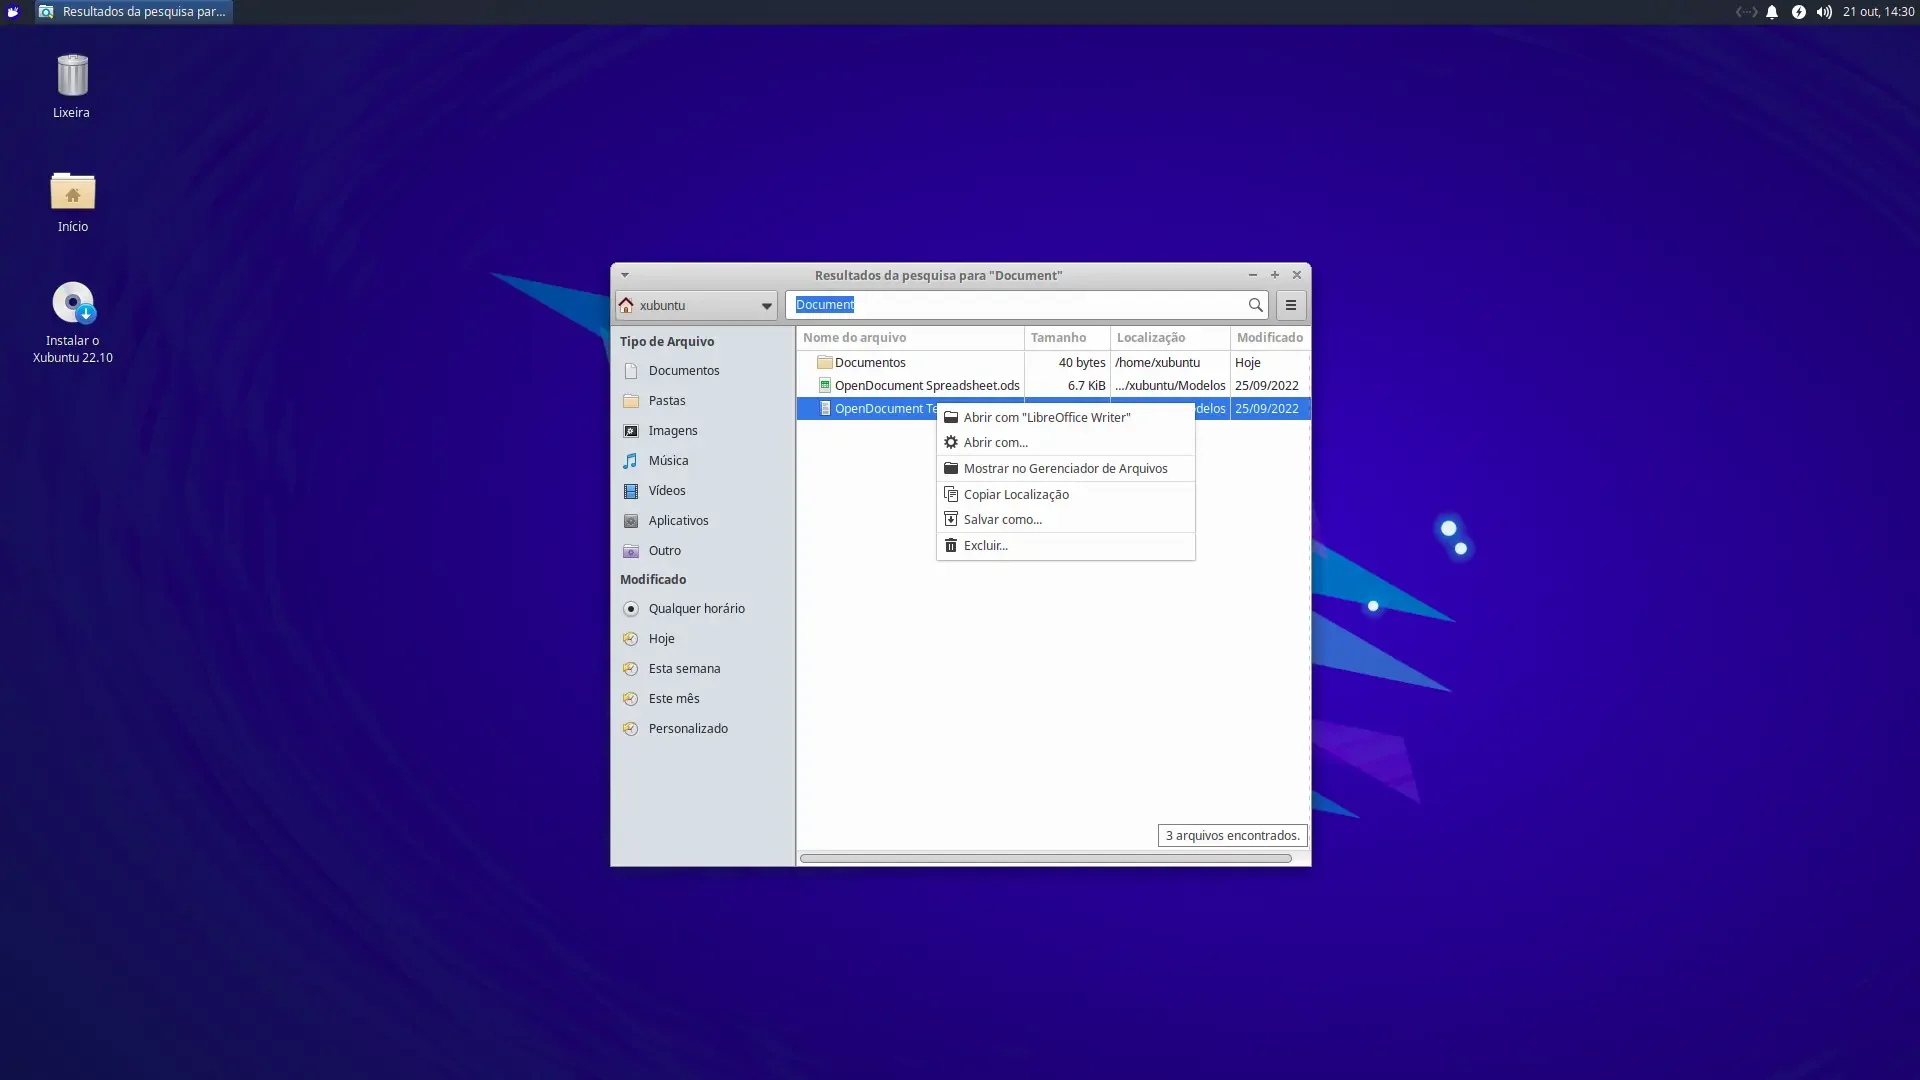Image resolution: width=1920 pixels, height=1080 pixels.
Task: Sort by Modificado column header
Action: [1270, 338]
